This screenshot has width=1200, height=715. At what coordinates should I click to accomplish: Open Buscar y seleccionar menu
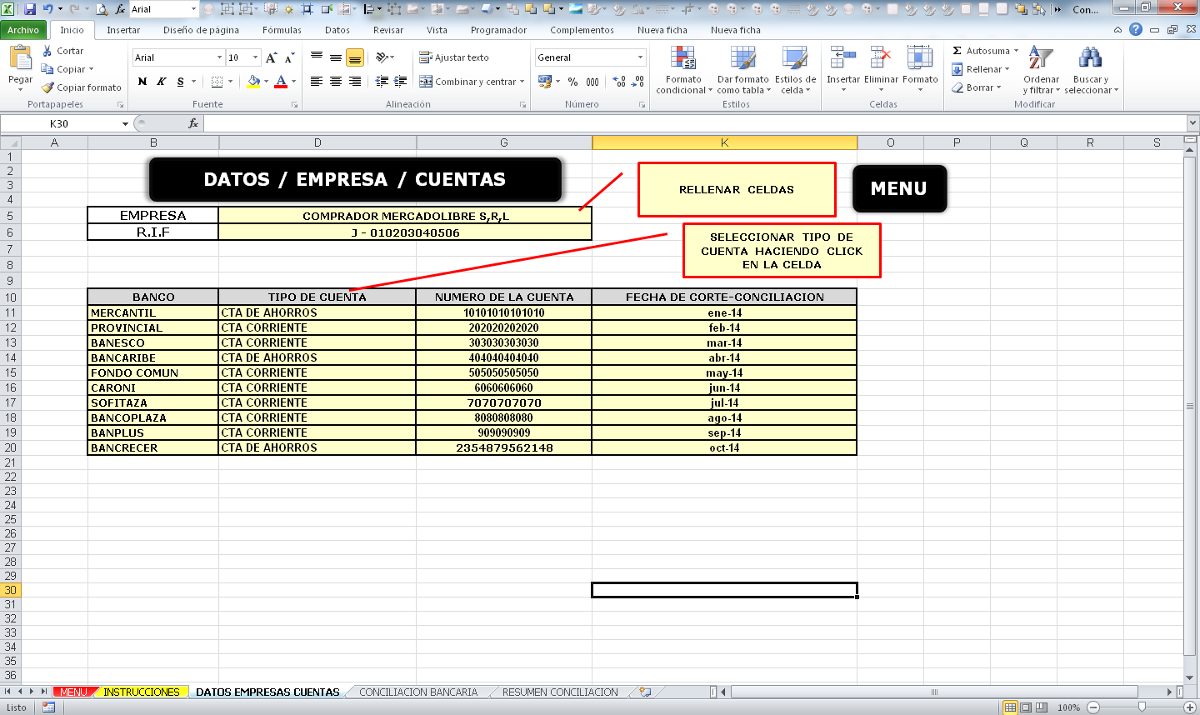[x=1091, y=70]
